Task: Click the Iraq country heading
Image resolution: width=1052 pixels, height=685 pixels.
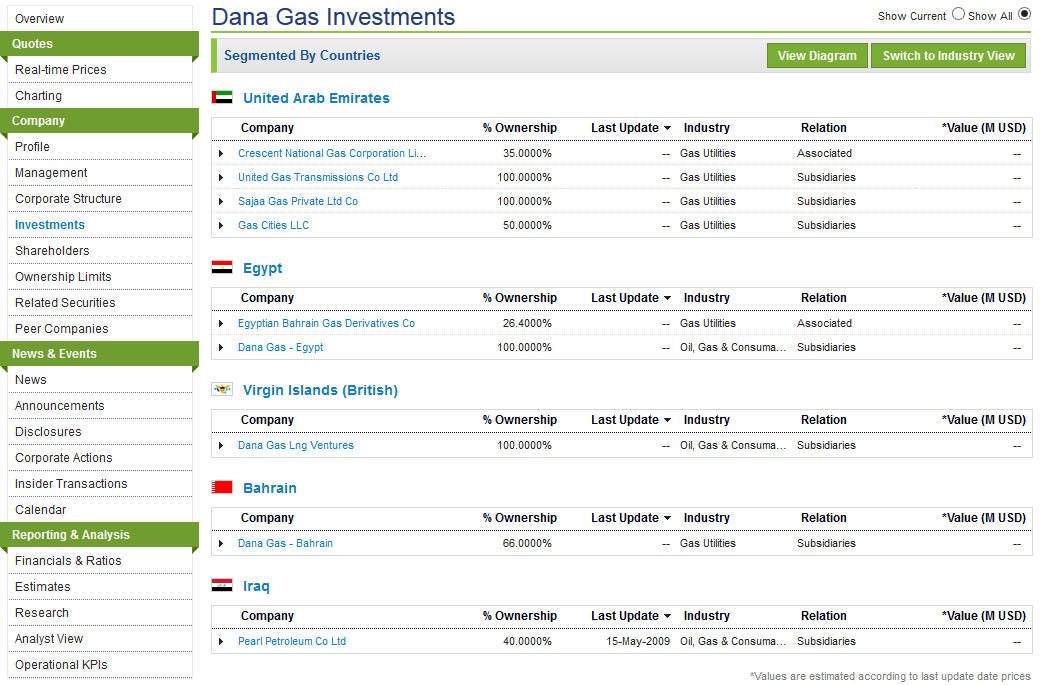Action: tap(256, 587)
